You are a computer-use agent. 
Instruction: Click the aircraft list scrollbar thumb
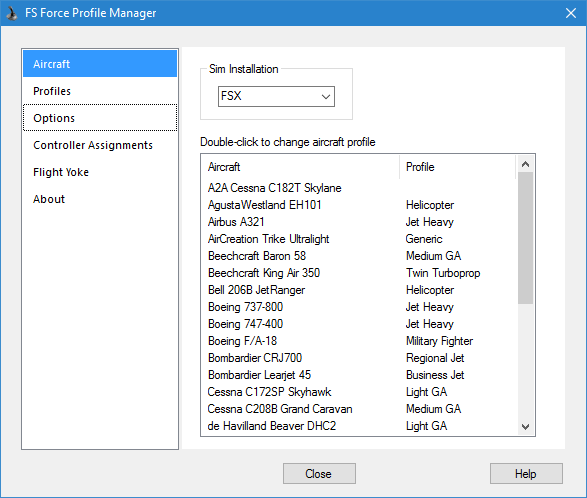[525, 238]
